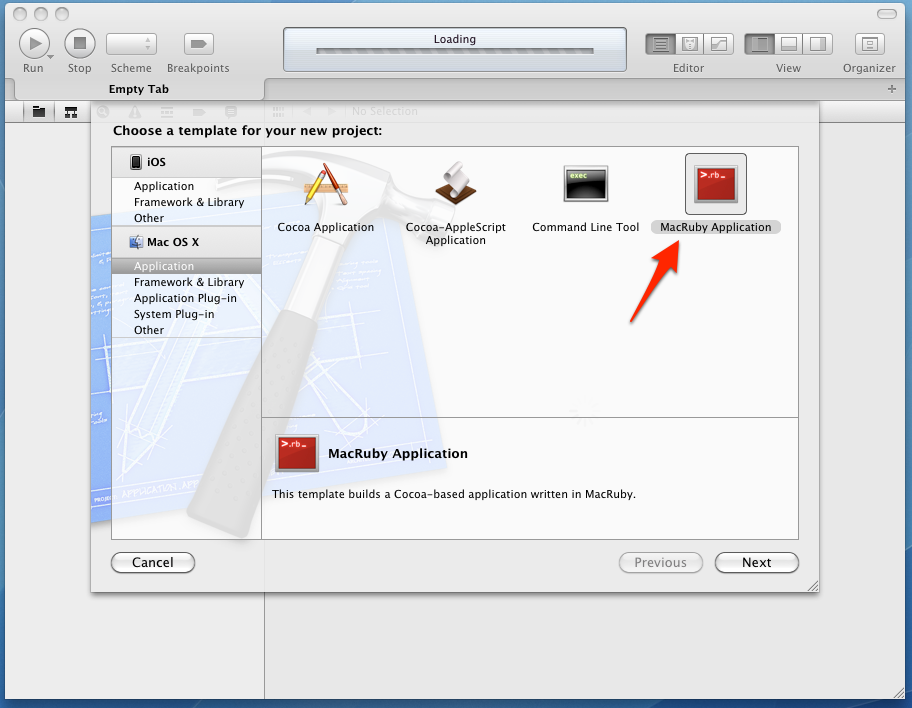Select Framework & Library under Mac OS X

click(189, 282)
